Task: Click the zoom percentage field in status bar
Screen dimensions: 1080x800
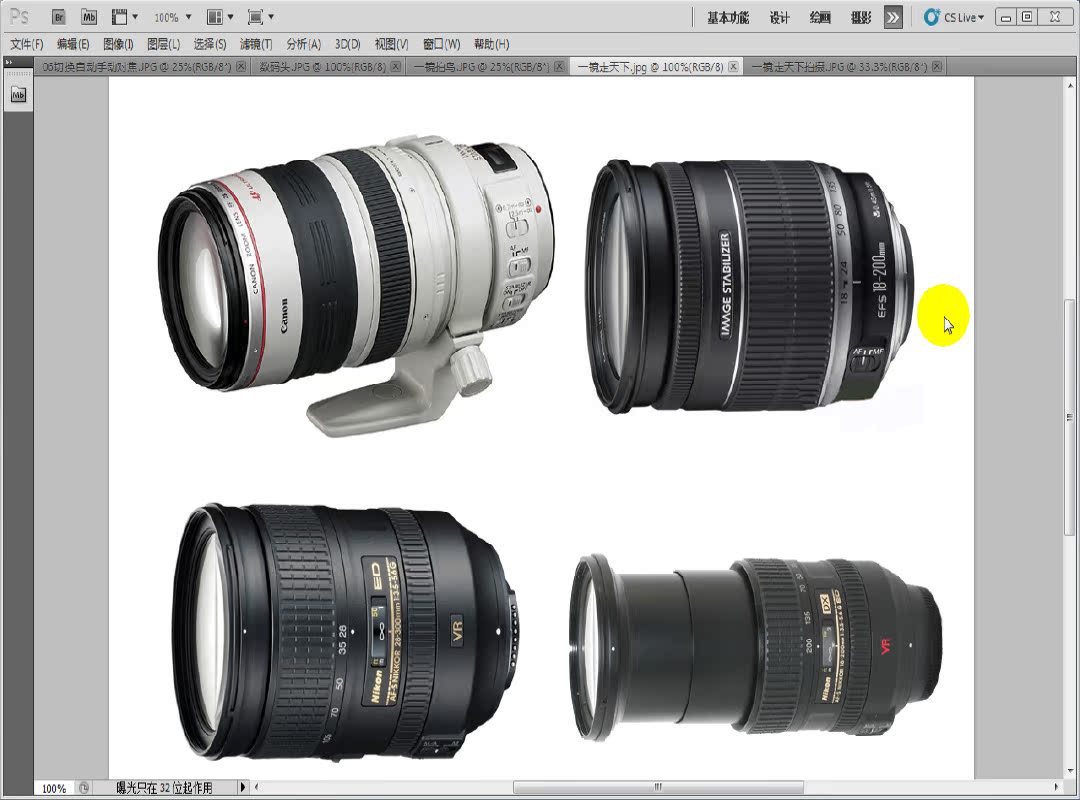Action: pos(54,788)
